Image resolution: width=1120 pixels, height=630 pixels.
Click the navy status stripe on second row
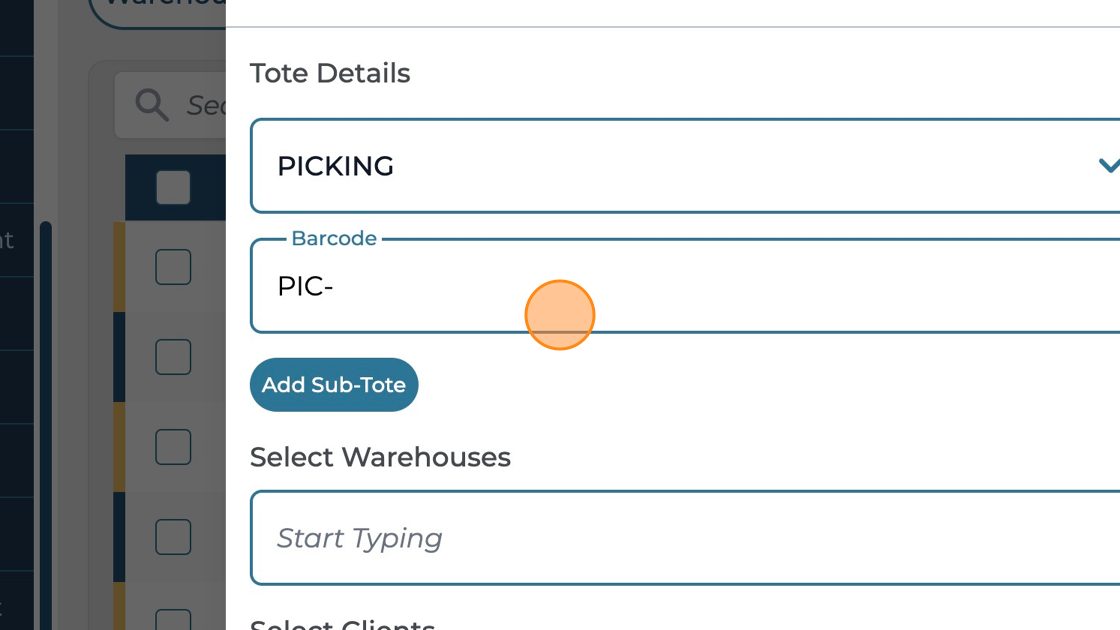coord(119,357)
